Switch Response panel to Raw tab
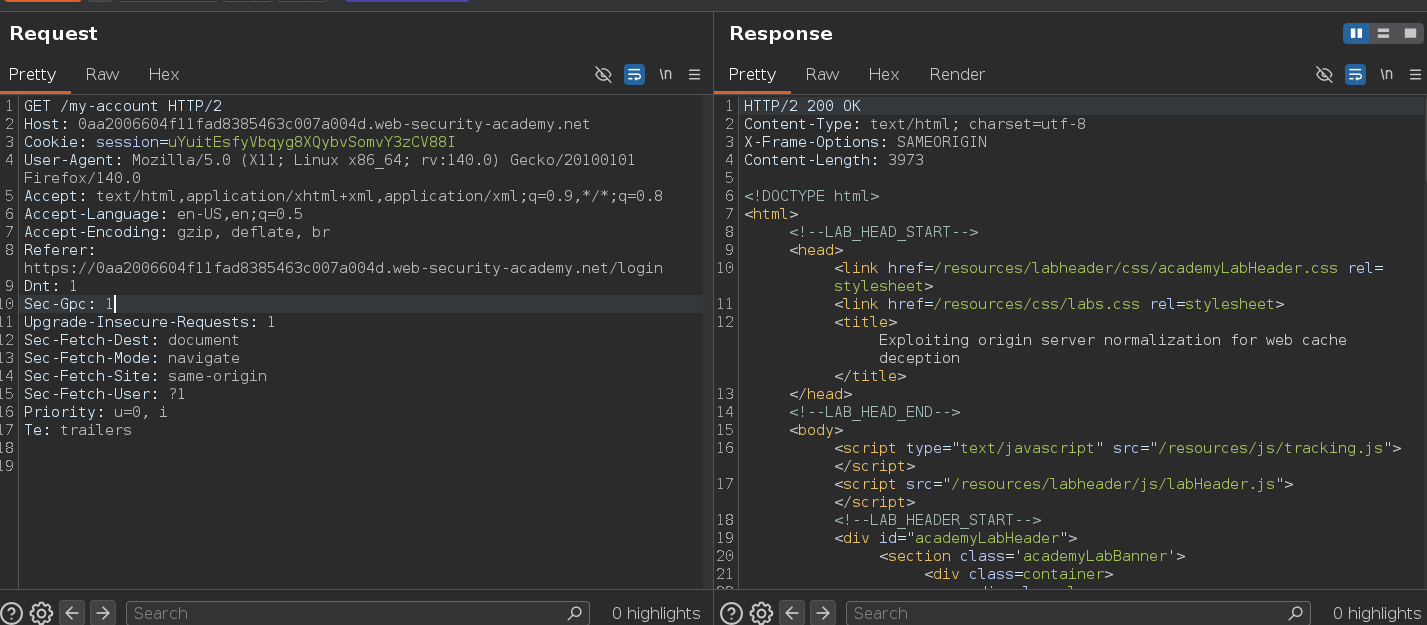 tap(822, 74)
